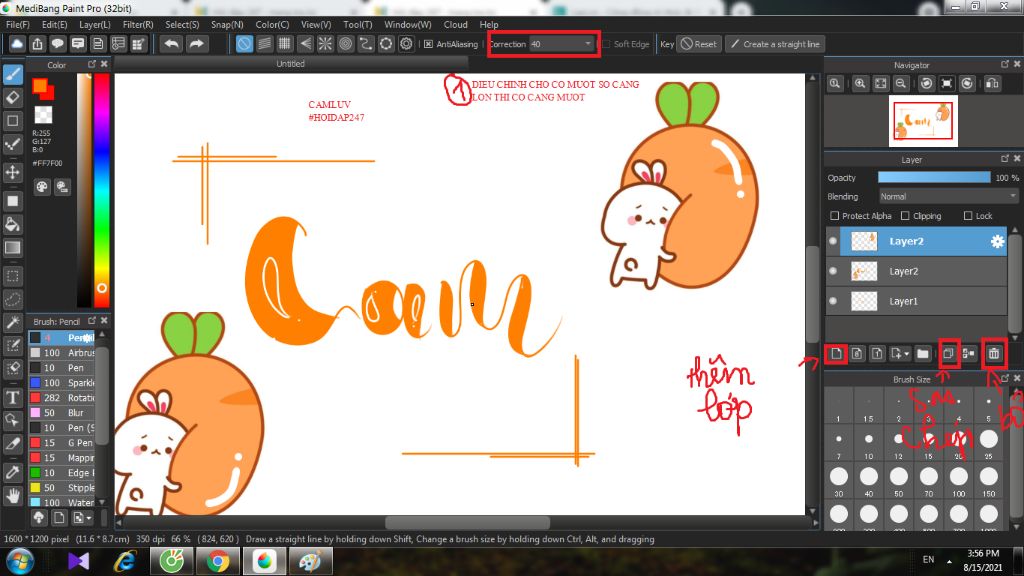
Task: Click the transparent color swatch
Action: [x=43, y=114]
